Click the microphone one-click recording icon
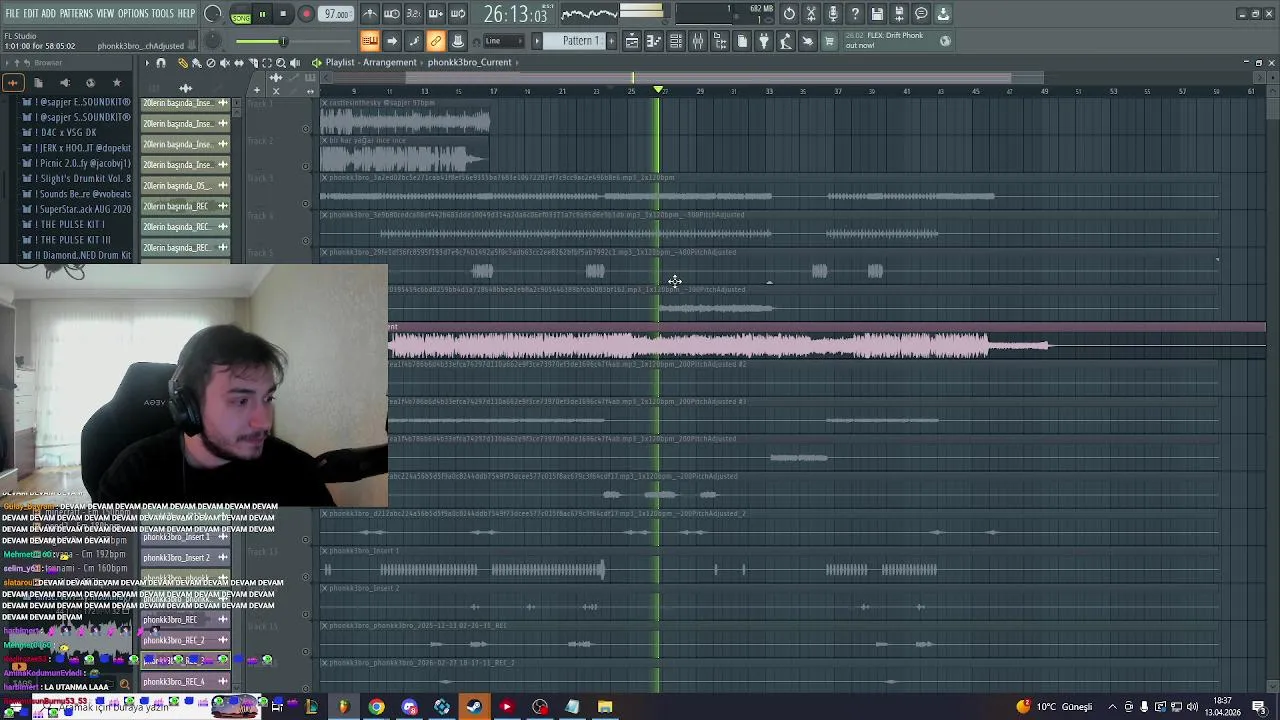1280x720 pixels. tap(833, 14)
